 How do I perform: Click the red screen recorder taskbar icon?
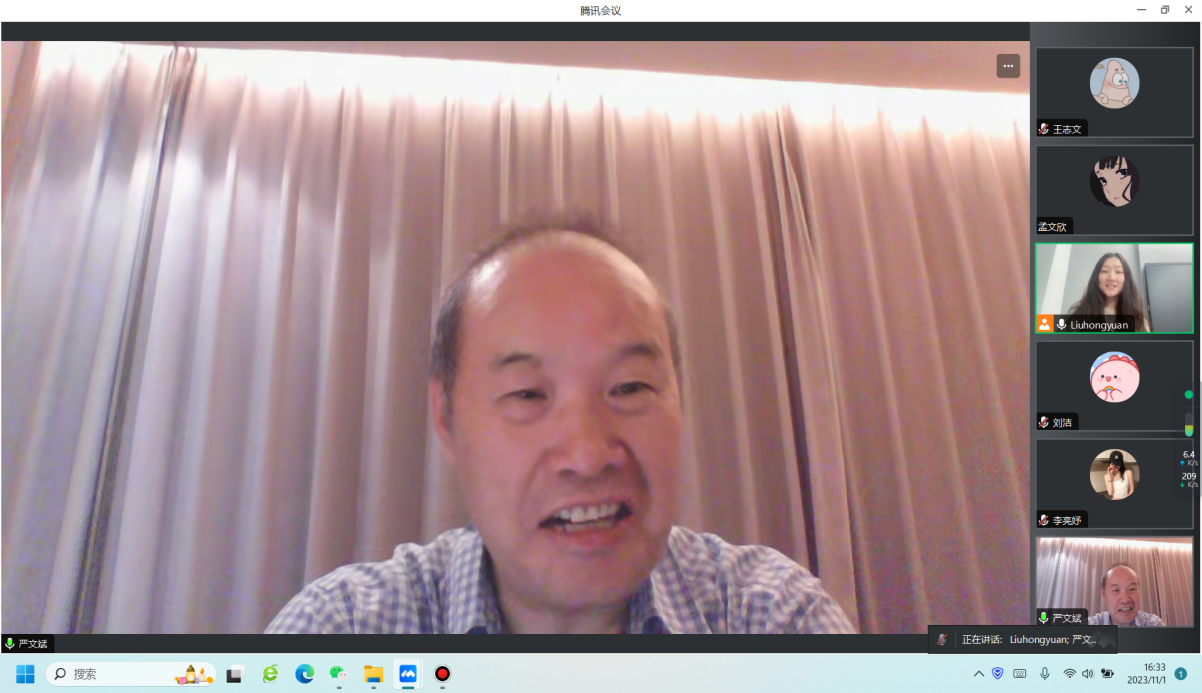point(442,674)
